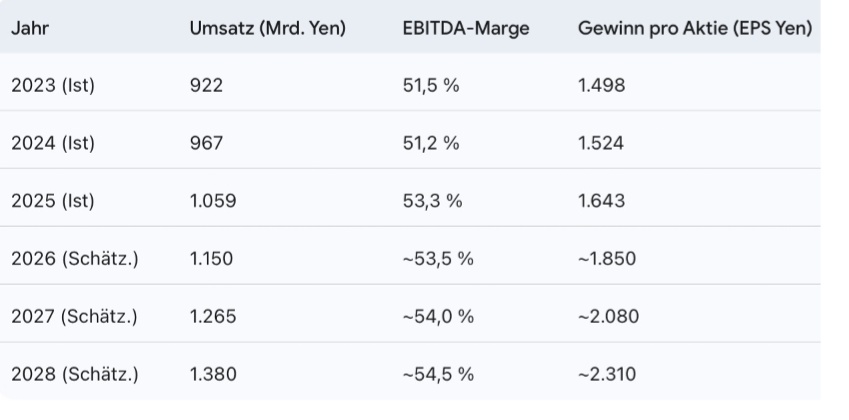Click the revenue value 1.380
This screenshot has width=849, height=420.
pos(212,375)
